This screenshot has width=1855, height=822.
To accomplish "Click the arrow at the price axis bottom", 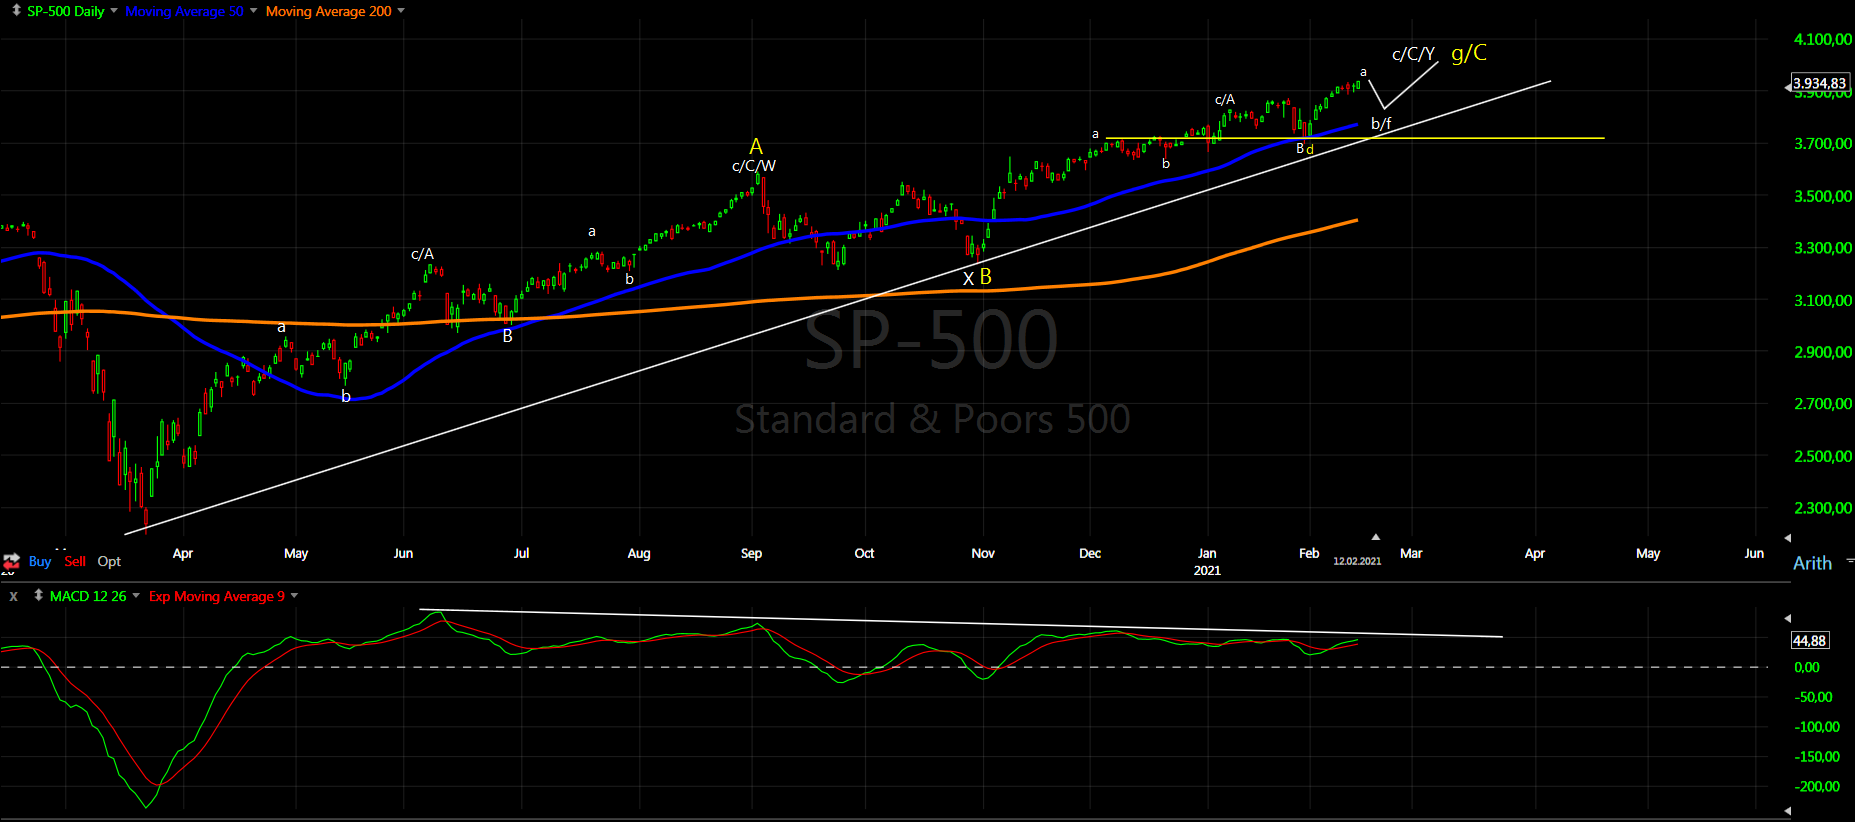I will coord(1788,537).
